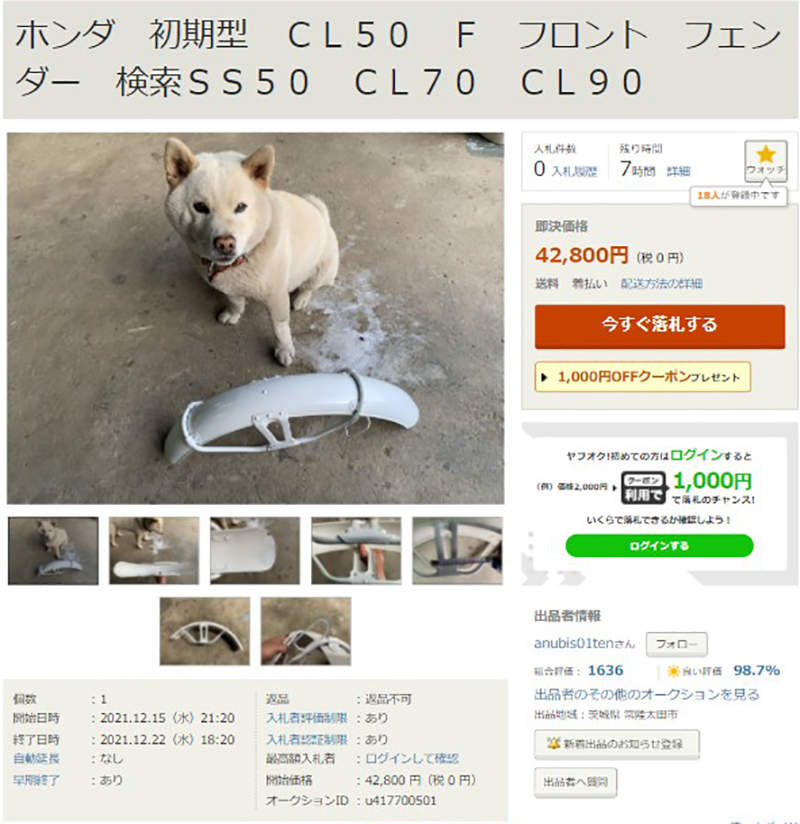
Task: Click the green ログインする button
Action: pos(659,545)
